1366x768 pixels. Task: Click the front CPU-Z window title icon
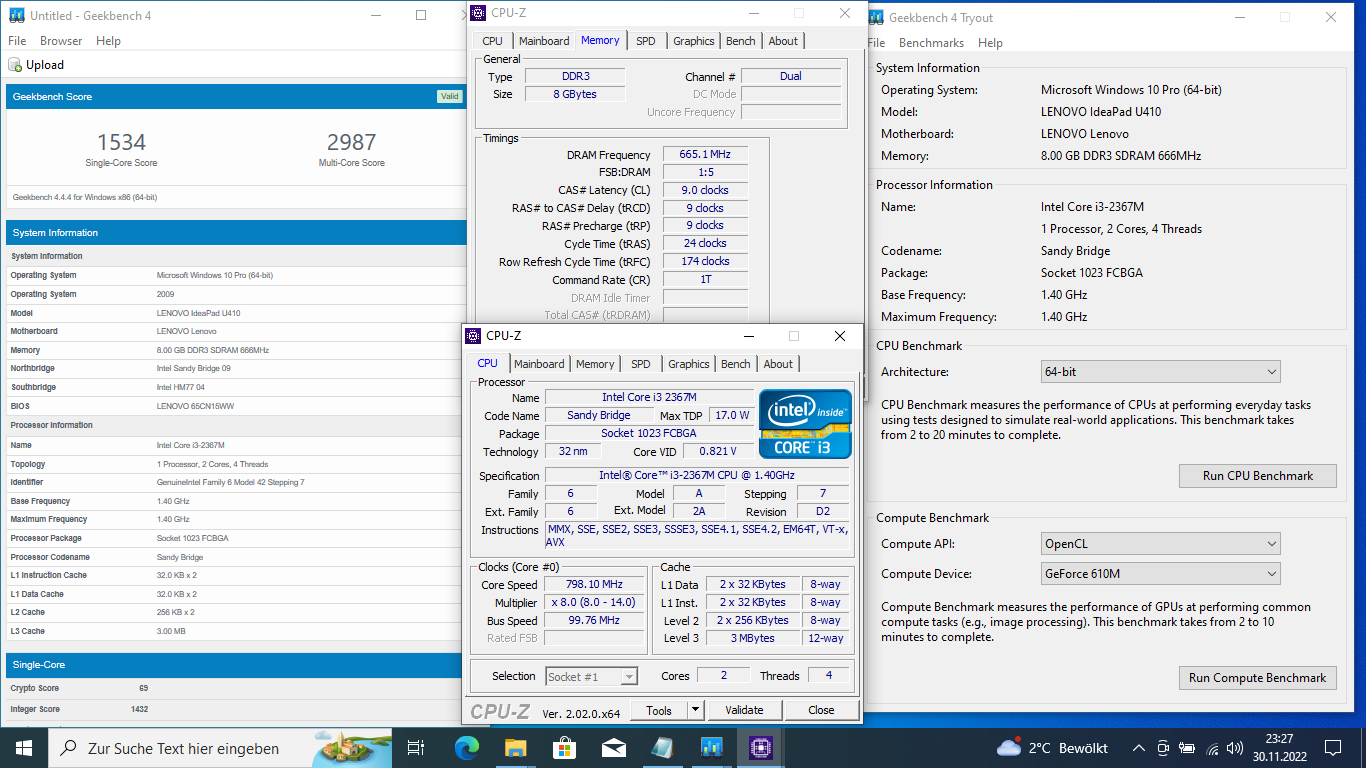click(x=473, y=336)
